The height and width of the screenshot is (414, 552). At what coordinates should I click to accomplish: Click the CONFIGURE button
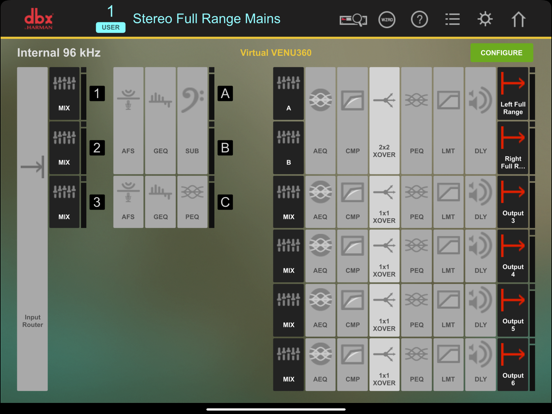(x=502, y=53)
